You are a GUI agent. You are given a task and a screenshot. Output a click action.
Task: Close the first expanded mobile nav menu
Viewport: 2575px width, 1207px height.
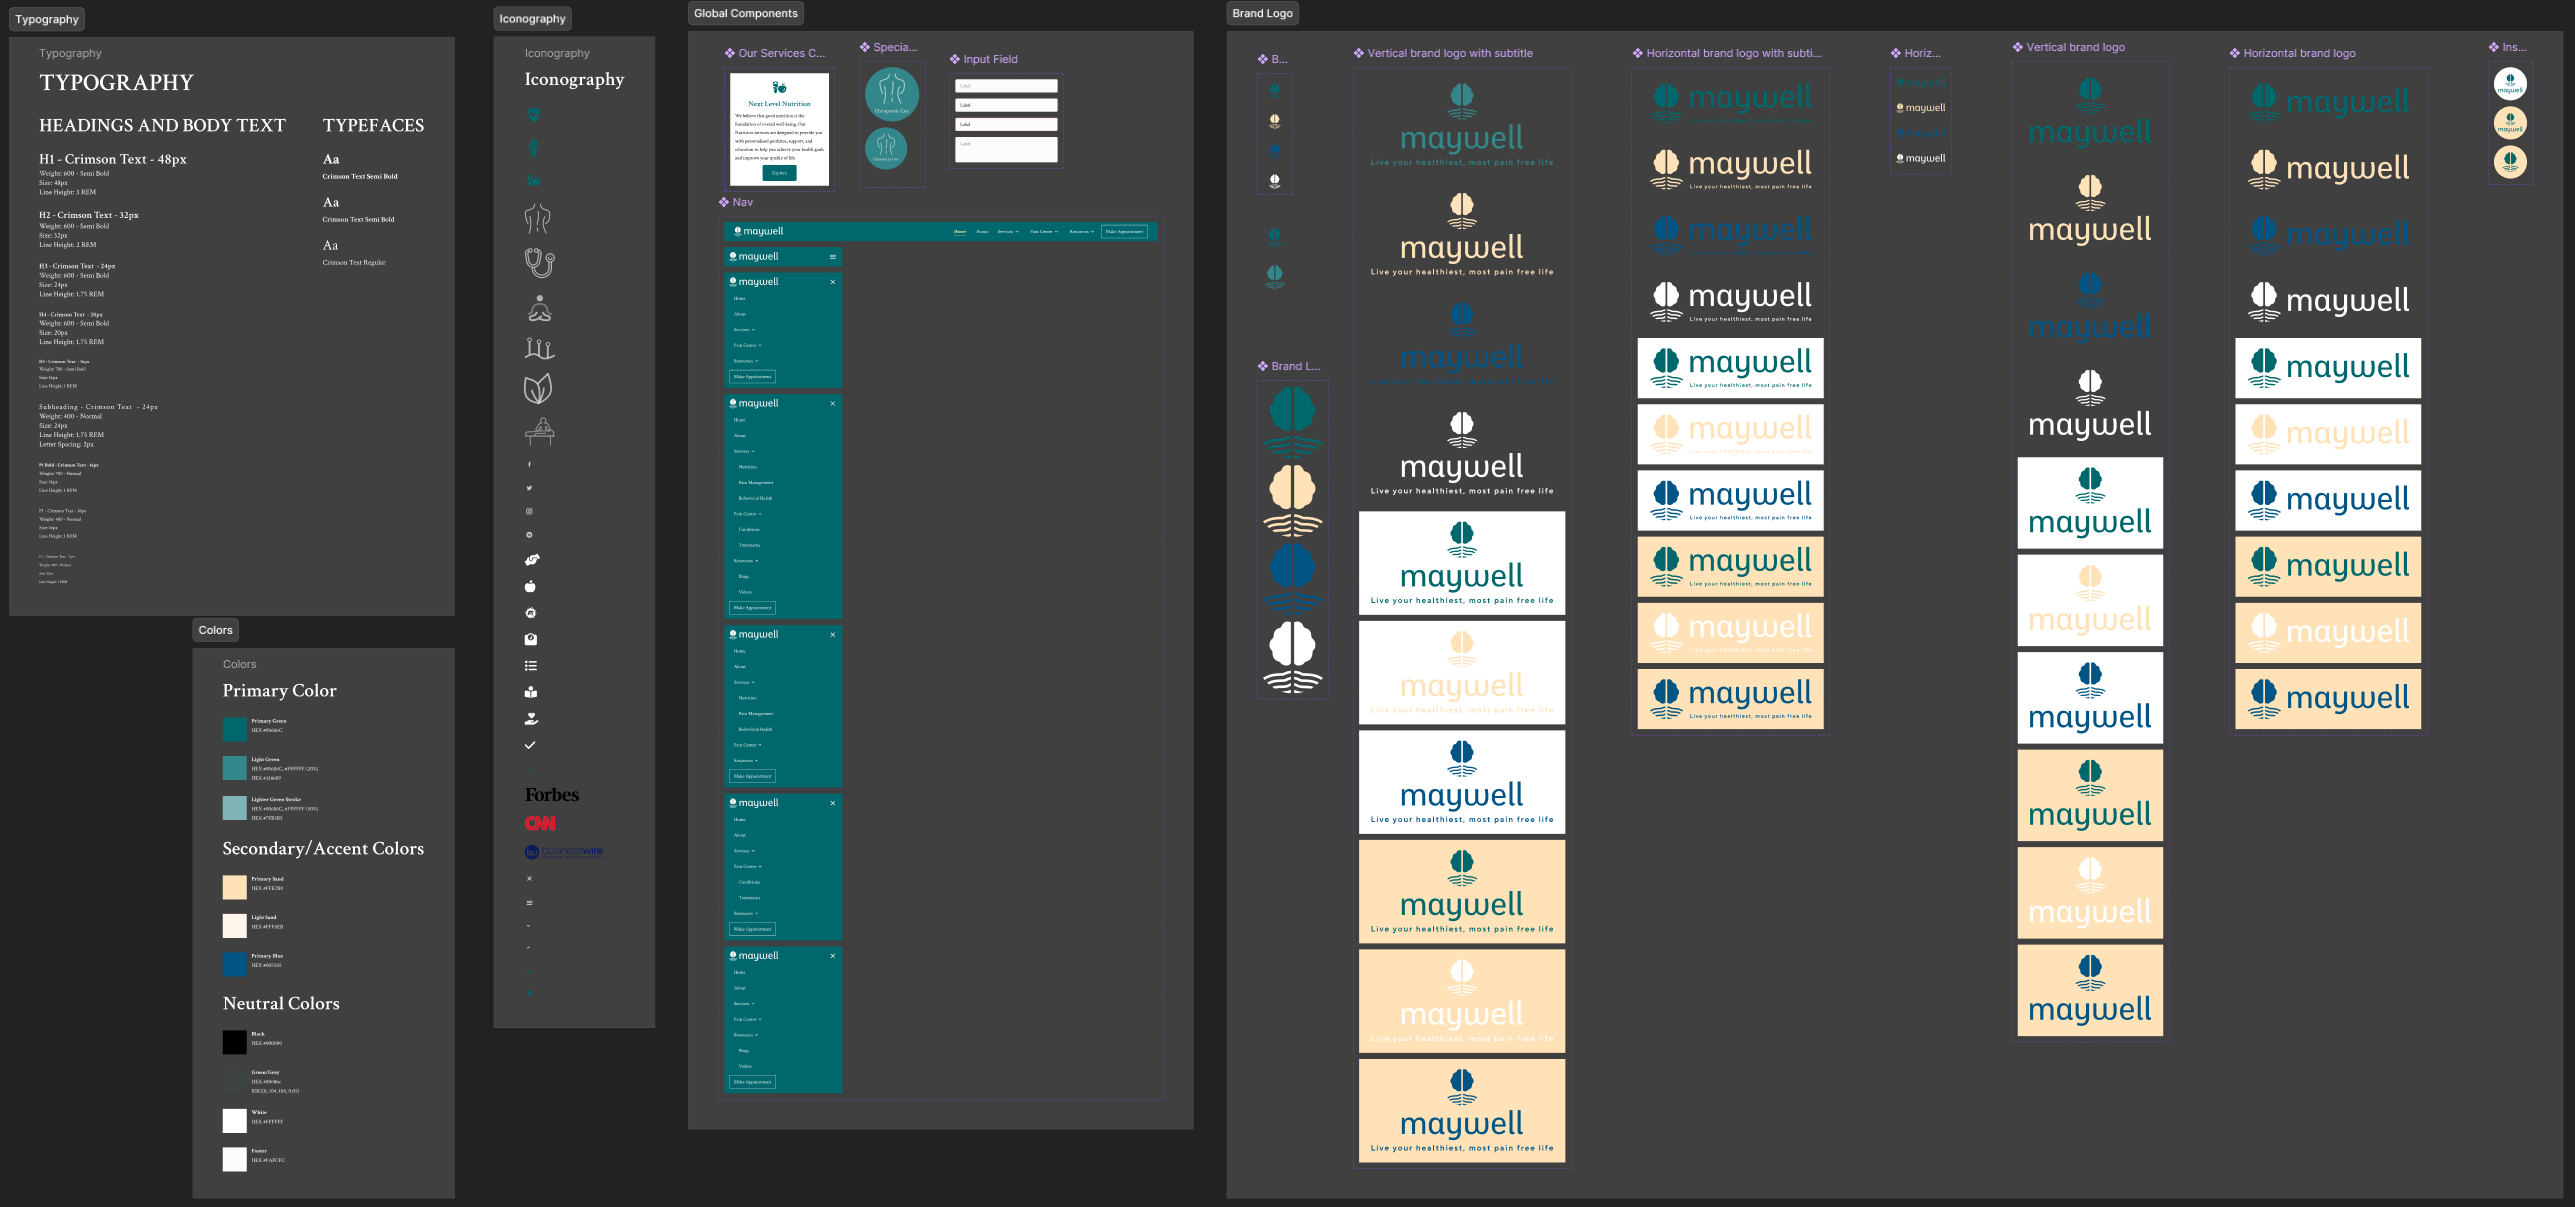(832, 282)
